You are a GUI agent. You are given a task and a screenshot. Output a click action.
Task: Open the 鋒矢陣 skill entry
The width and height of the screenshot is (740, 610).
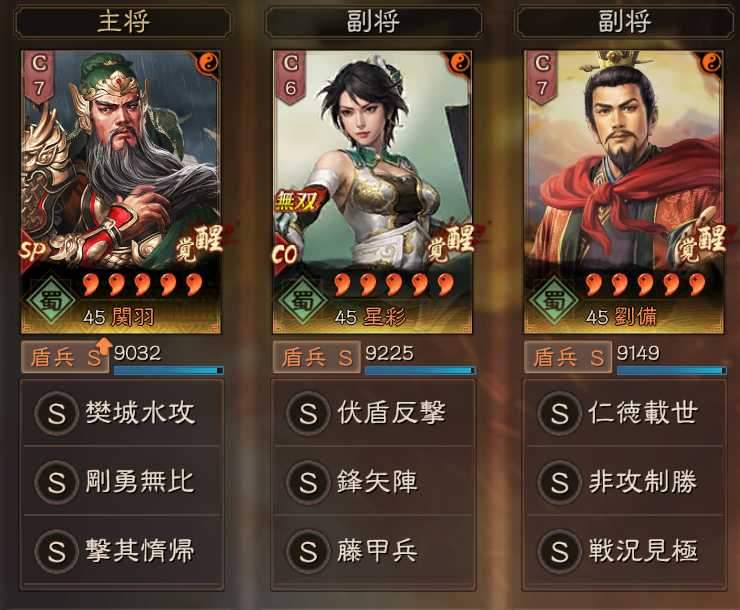(x=373, y=481)
